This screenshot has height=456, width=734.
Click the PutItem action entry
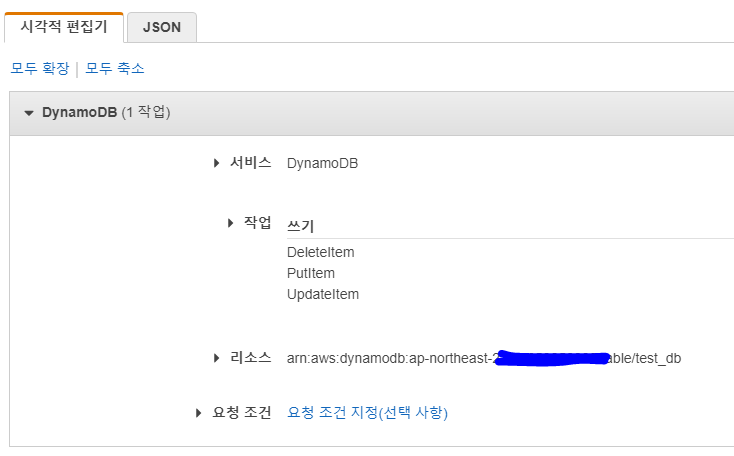[311, 273]
